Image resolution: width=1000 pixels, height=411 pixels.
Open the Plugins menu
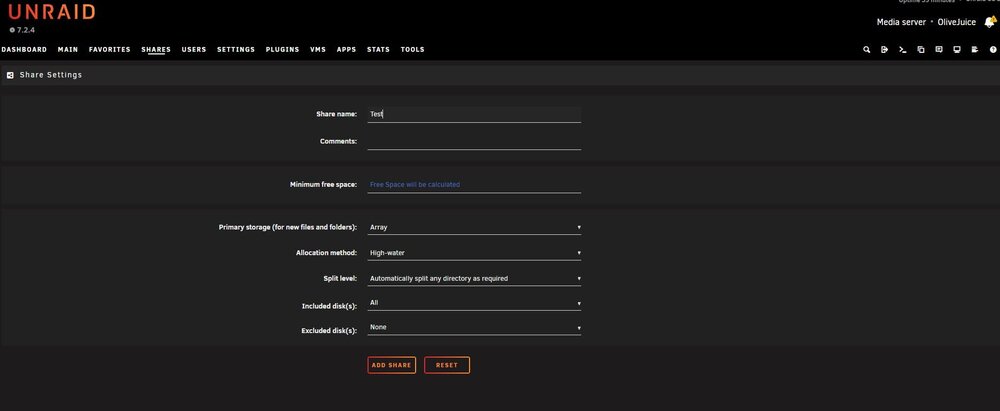click(283, 50)
